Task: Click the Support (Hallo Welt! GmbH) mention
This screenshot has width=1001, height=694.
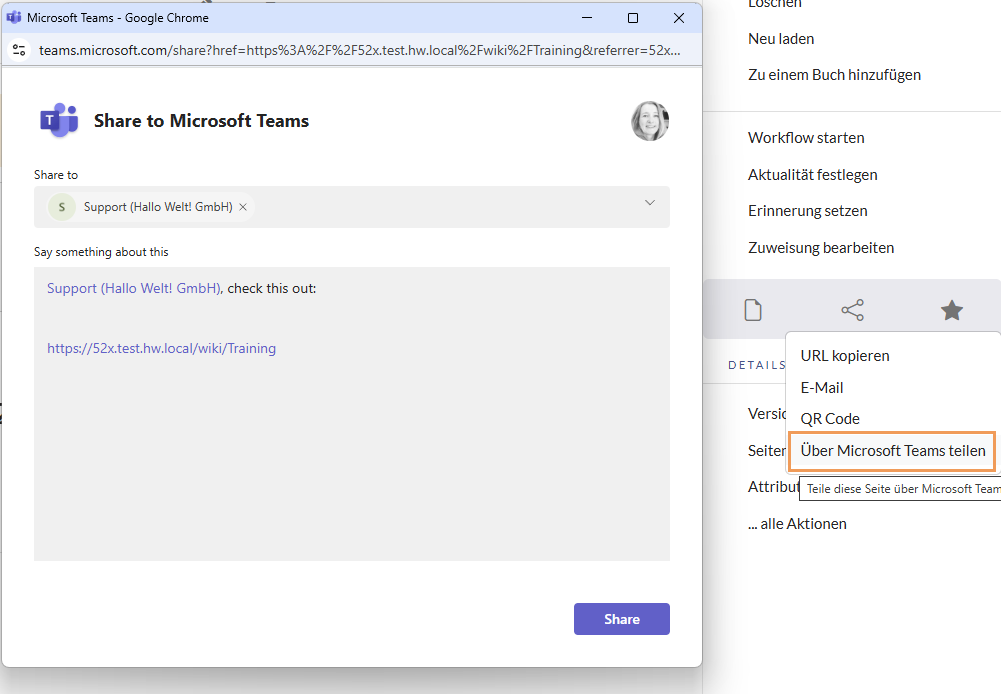Action: (x=133, y=289)
